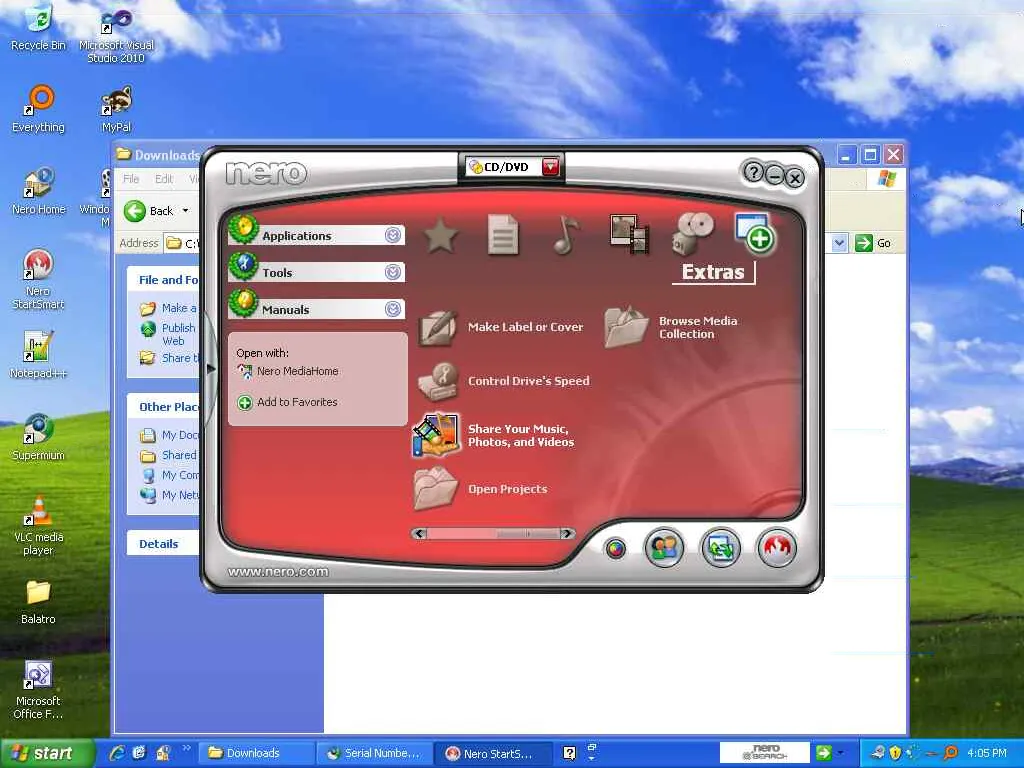The height and width of the screenshot is (768, 1024).
Task: Open the File menu in Downloads window
Action: click(x=131, y=179)
